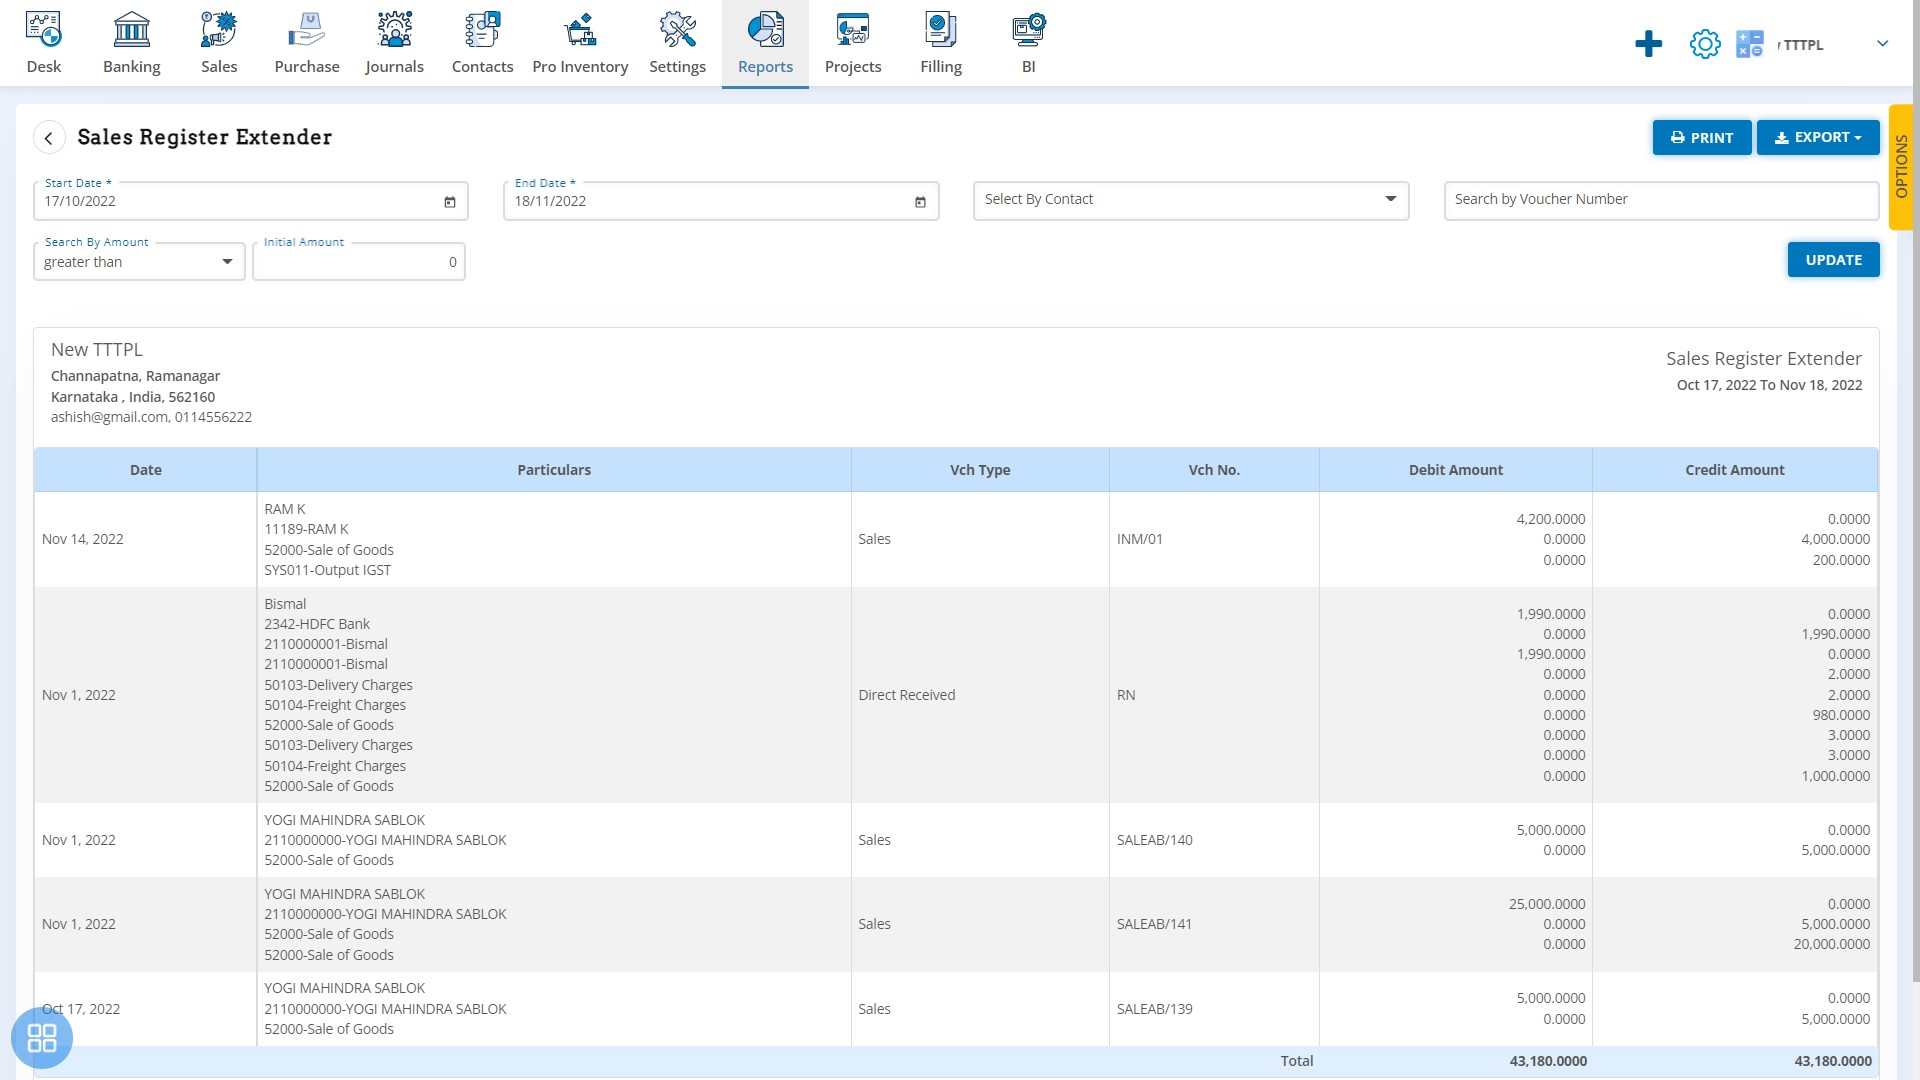1920x1080 pixels.
Task: Open the Purchase module
Action: pos(306,44)
